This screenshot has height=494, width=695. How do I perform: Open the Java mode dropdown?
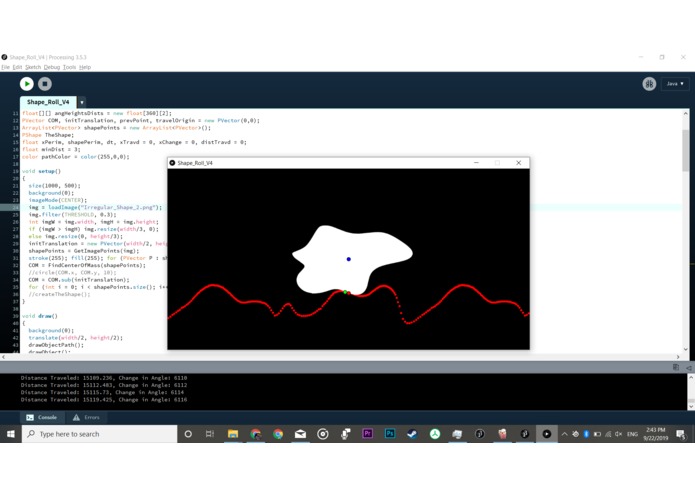675,84
